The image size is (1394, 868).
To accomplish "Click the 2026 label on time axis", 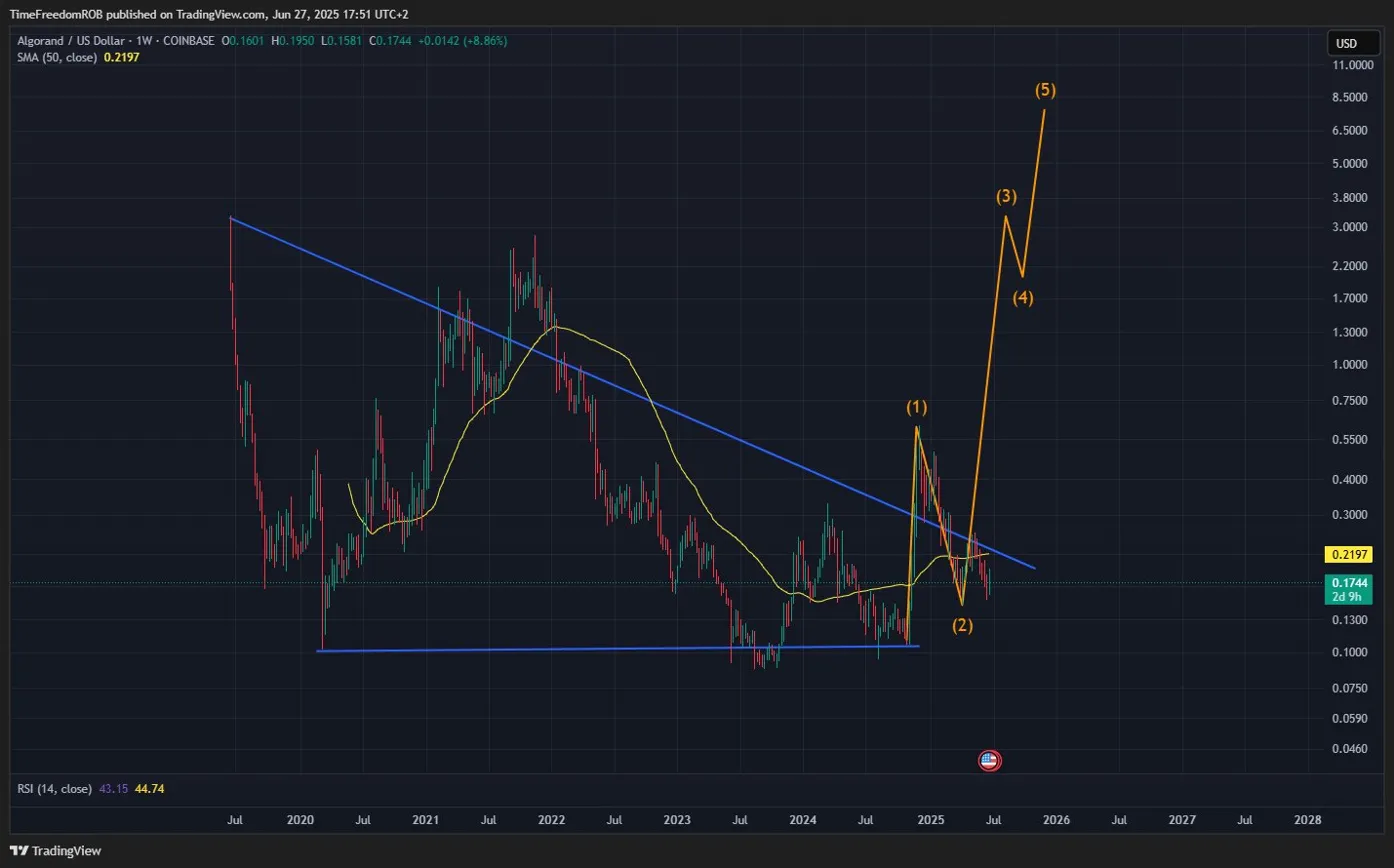I will point(1056,820).
